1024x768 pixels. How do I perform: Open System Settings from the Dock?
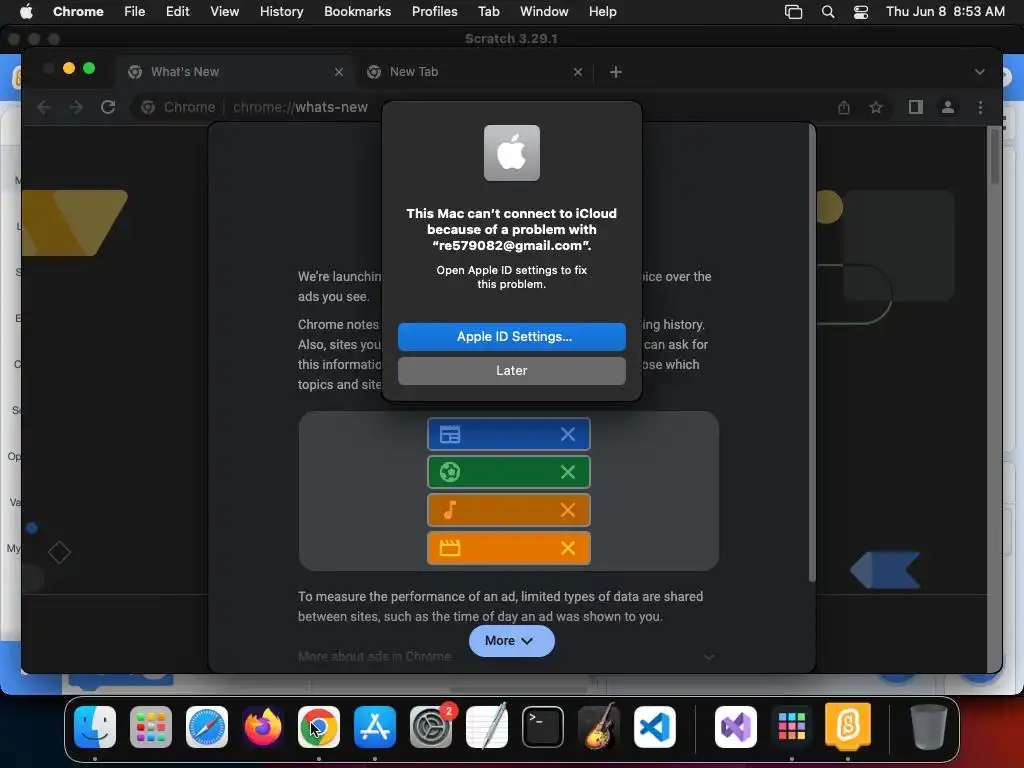(x=431, y=727)
